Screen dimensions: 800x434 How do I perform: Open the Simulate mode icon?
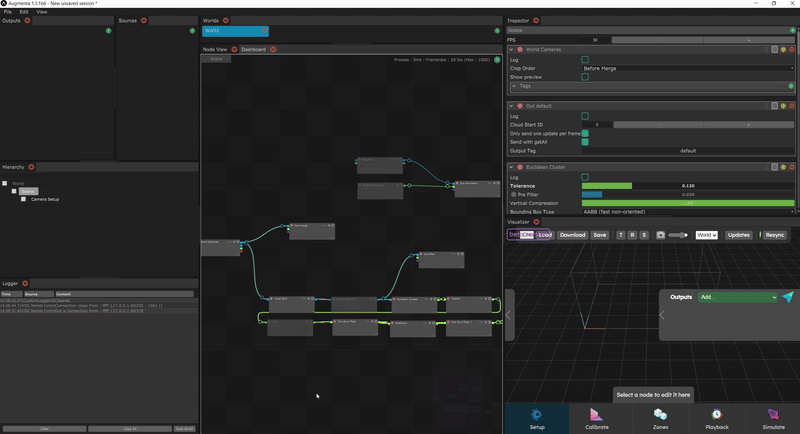click(x=774, y=416)
